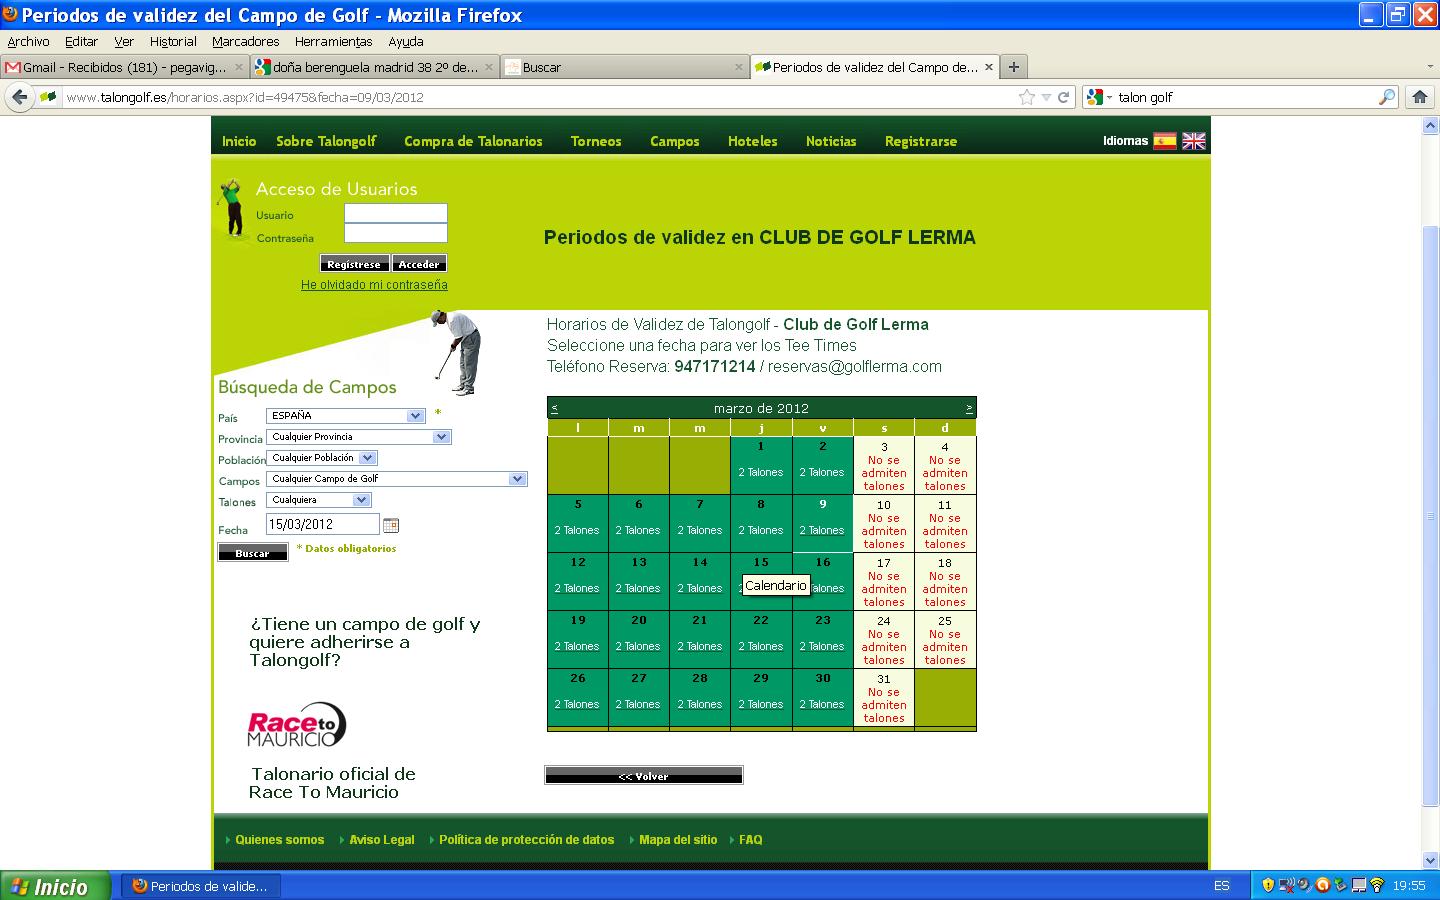1440x900 pixels.
Task: Open the Archivo menu
Action: 28,41
